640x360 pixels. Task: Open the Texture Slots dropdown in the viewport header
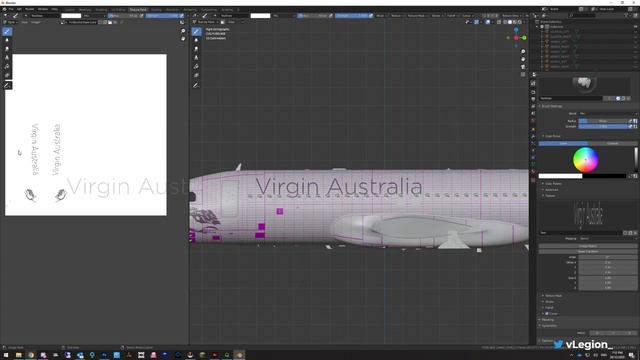[512, 16]
